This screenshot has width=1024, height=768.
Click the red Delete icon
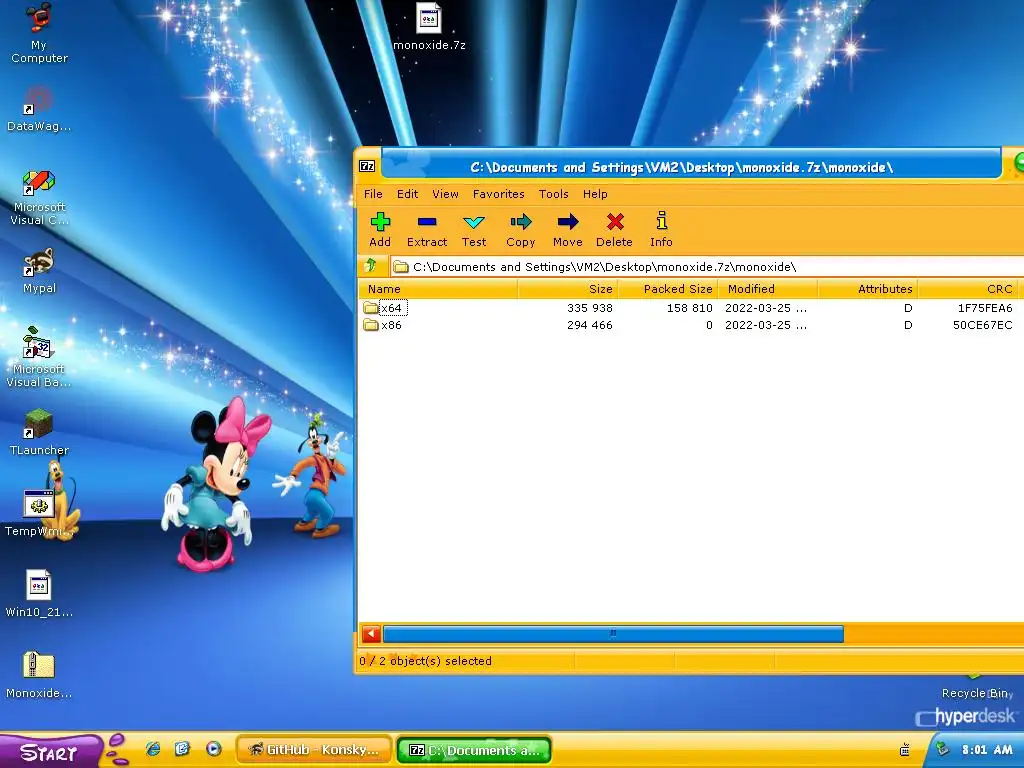(x=615, y=230)
